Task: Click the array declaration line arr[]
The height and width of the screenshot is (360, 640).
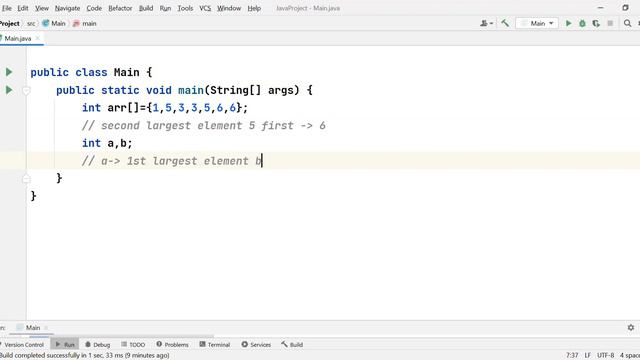Action: 165,108
